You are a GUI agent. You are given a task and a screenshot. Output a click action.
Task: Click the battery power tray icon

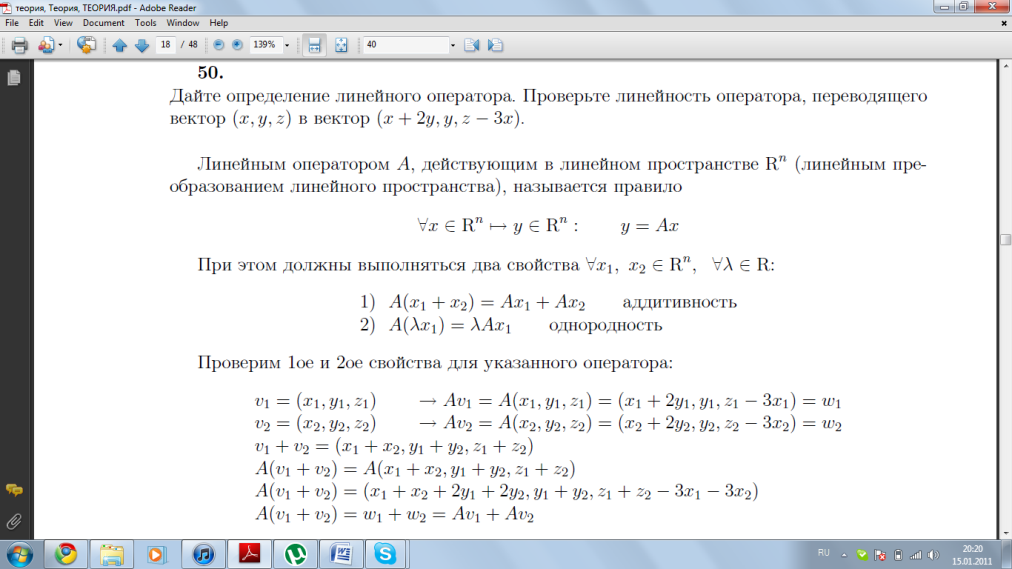[x=898, y=555]
